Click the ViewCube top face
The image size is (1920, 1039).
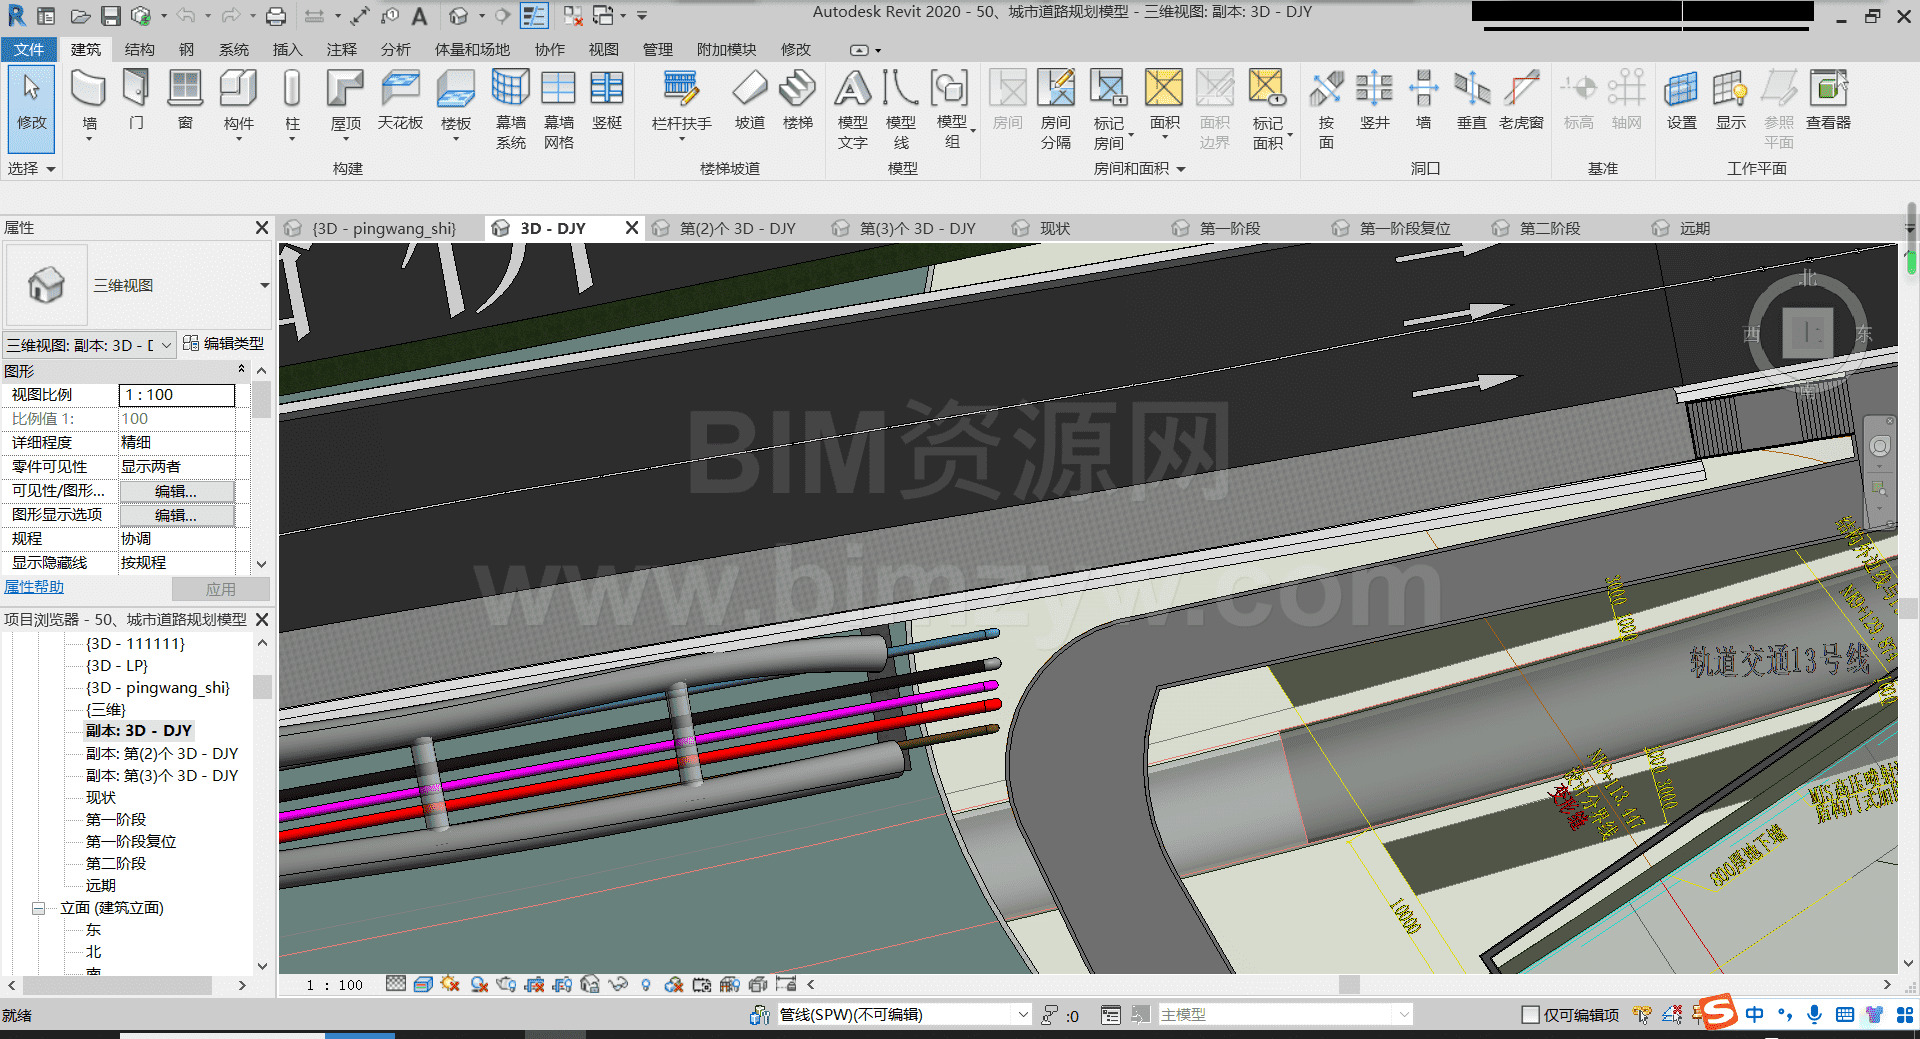pyautogui.click(x=1807, y=331)
